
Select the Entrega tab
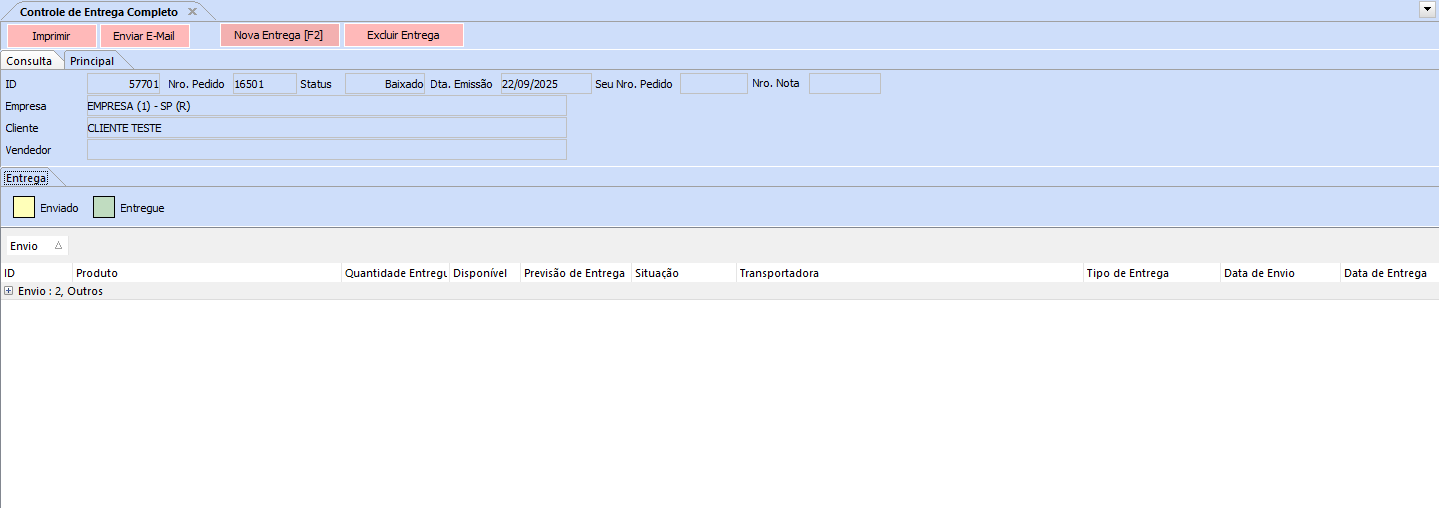[x=26, y=178]
